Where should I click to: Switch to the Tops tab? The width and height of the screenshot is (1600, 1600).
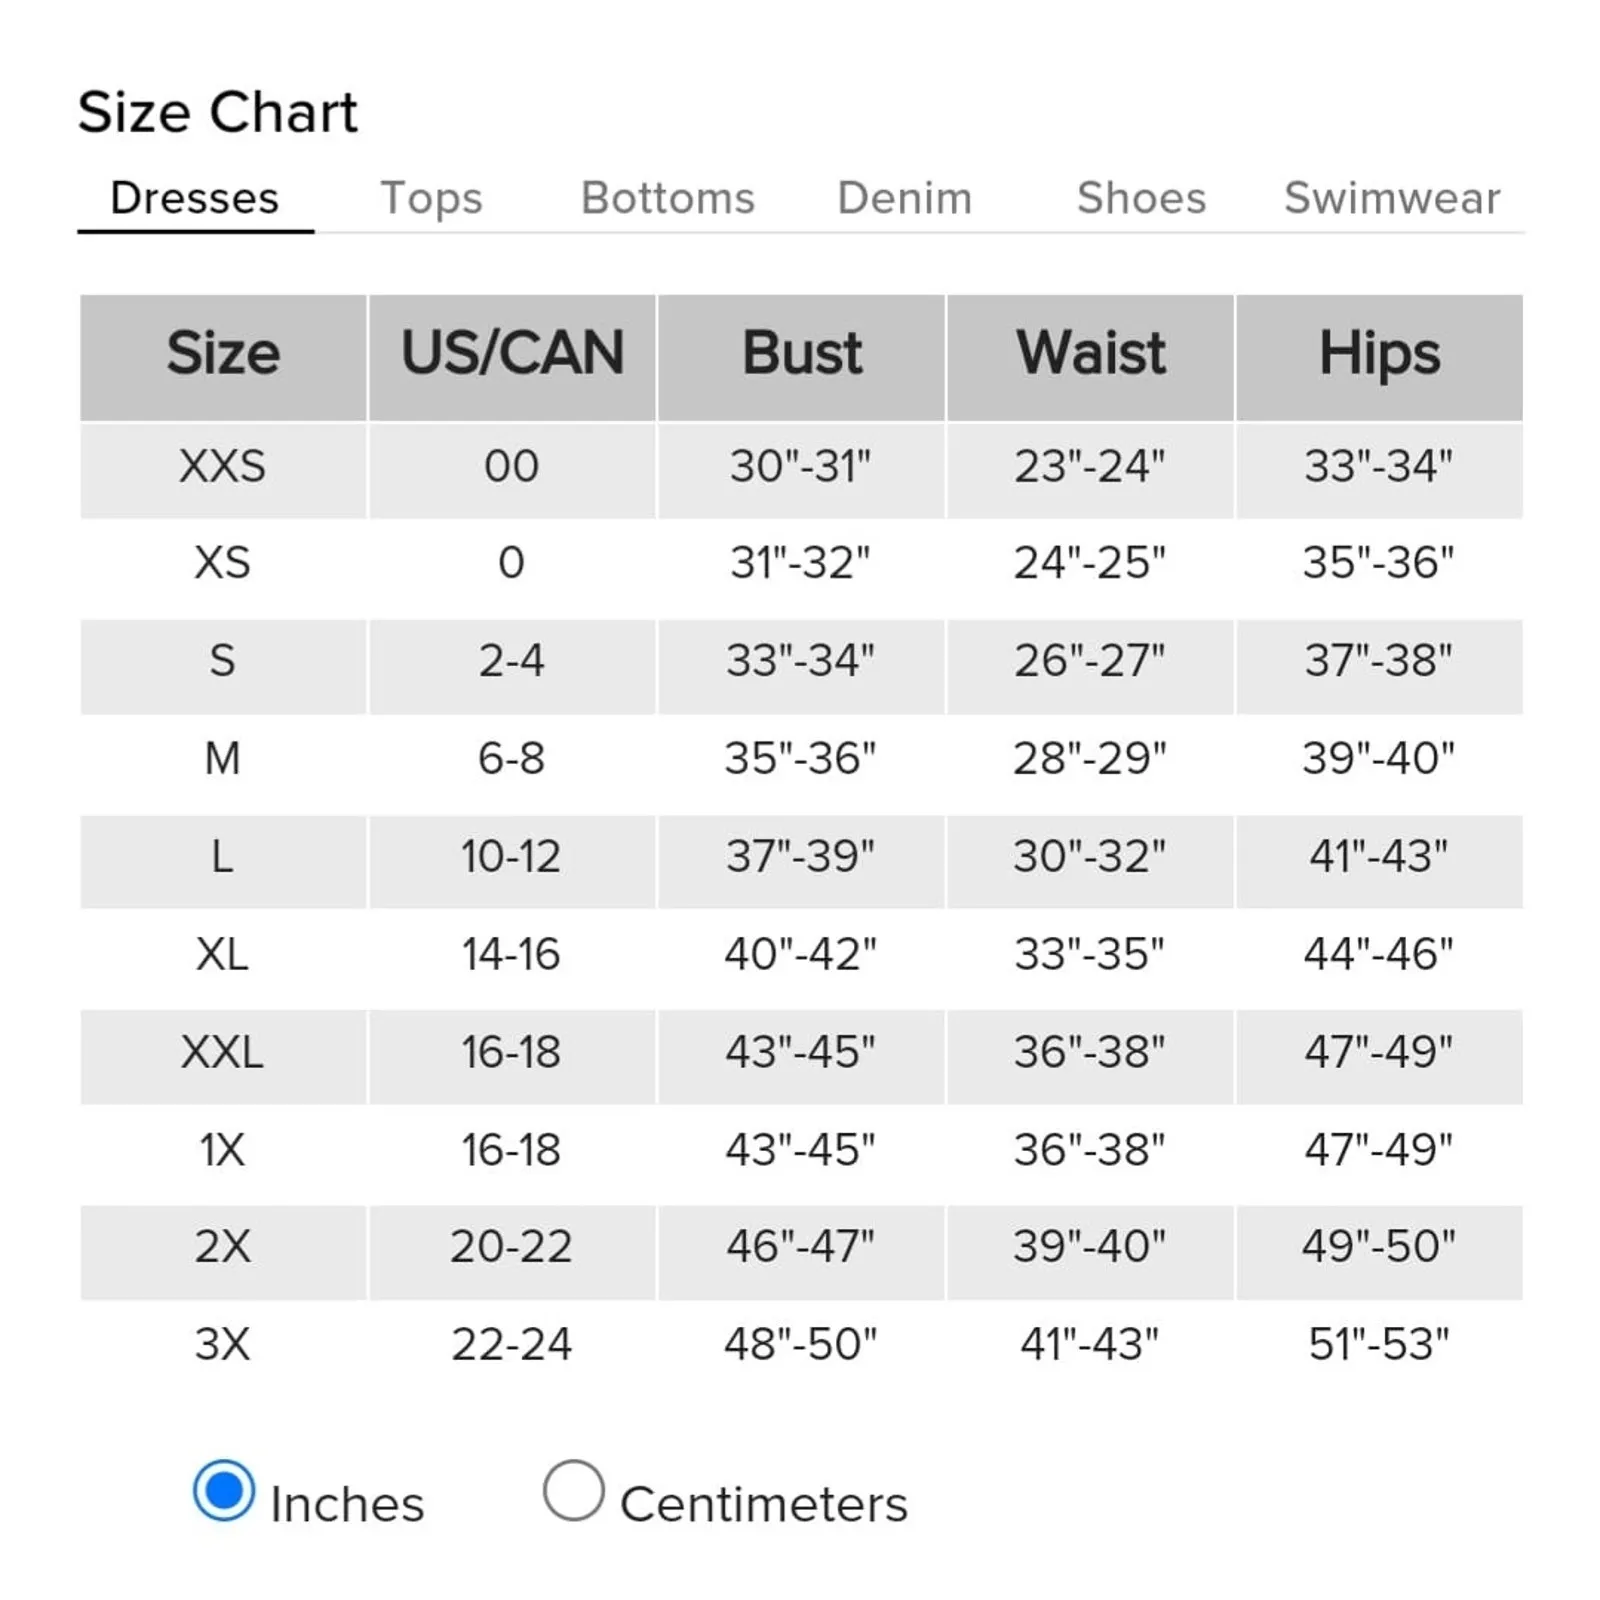pos(432,198)
